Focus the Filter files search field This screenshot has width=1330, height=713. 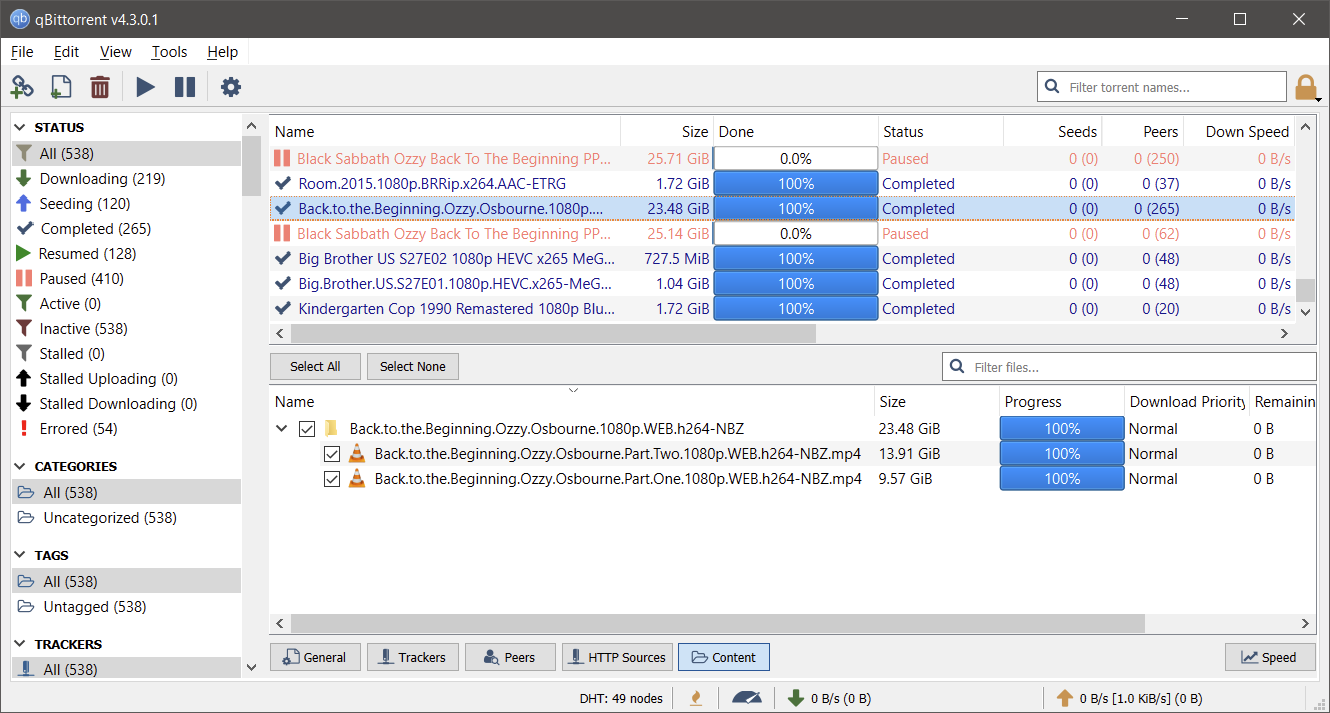click(x=1130, y=367)
